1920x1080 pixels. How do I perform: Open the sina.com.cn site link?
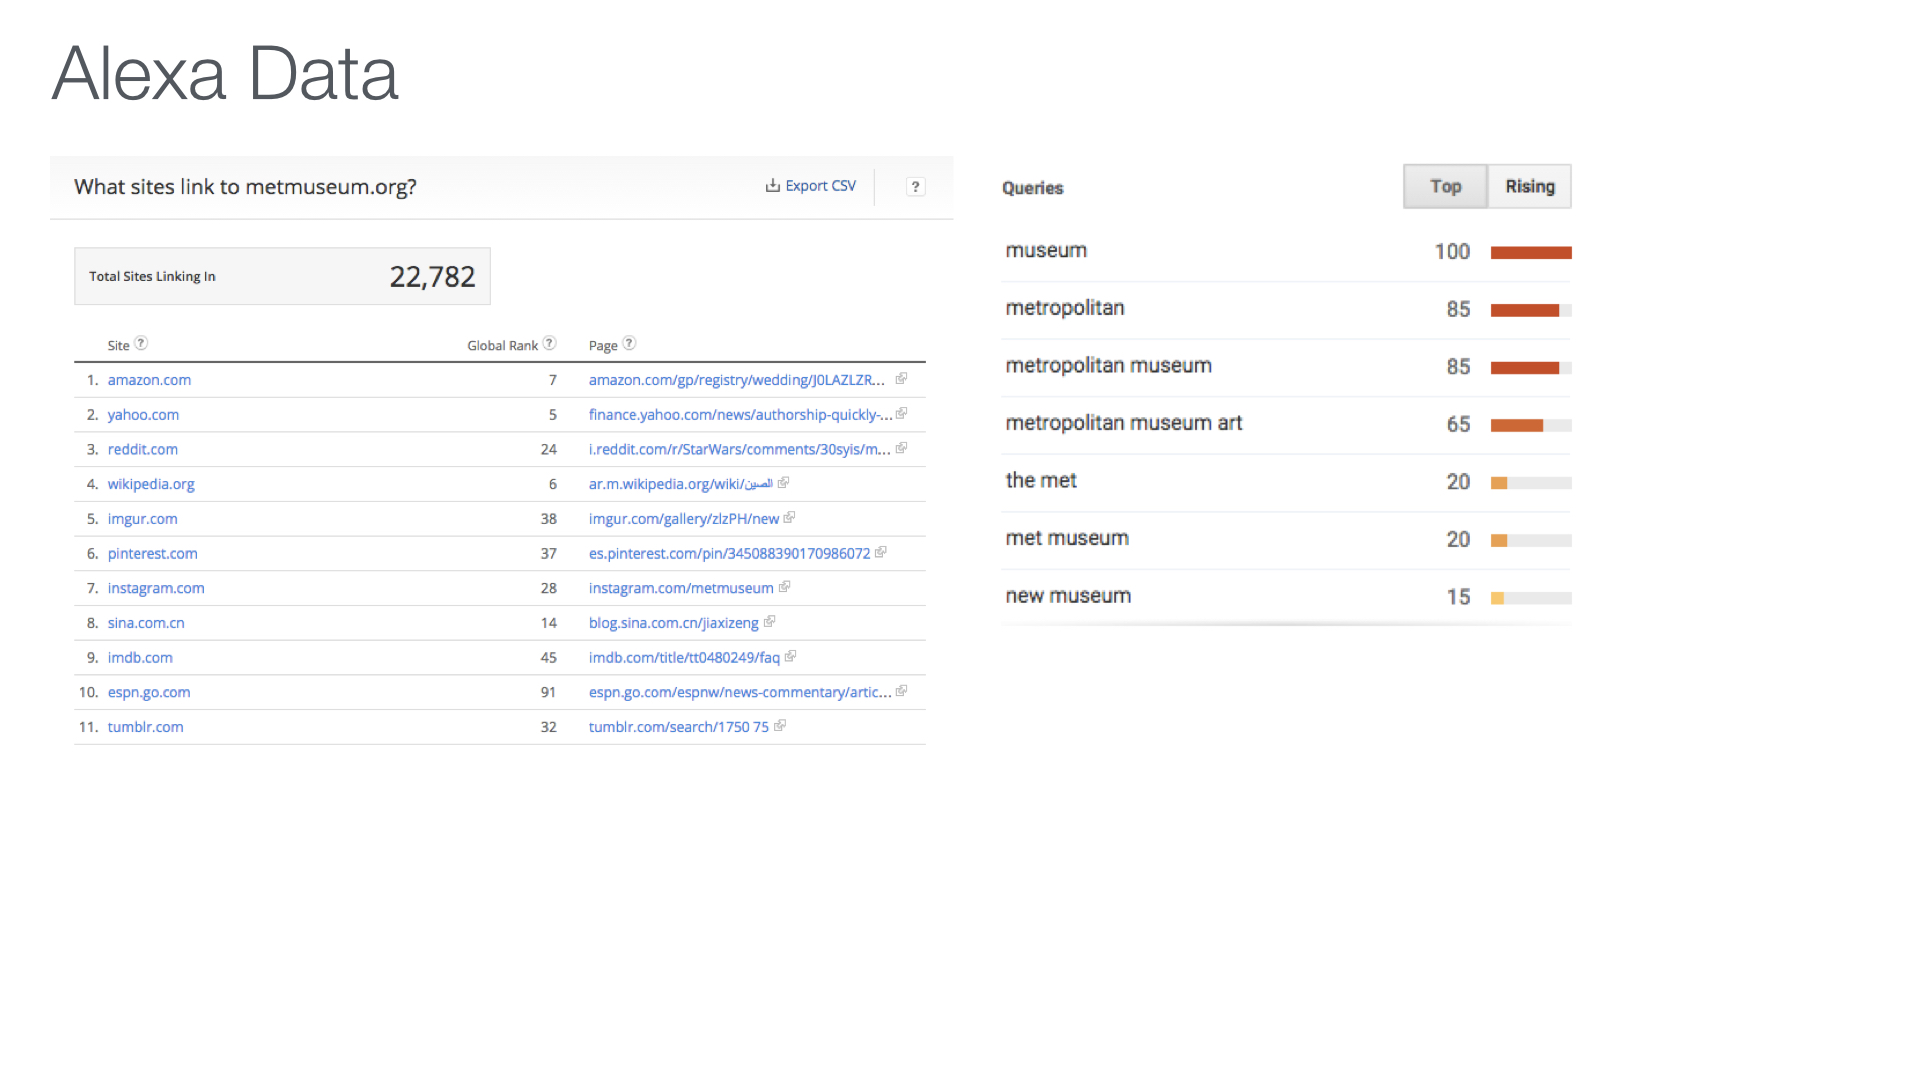tap(146, 623)
